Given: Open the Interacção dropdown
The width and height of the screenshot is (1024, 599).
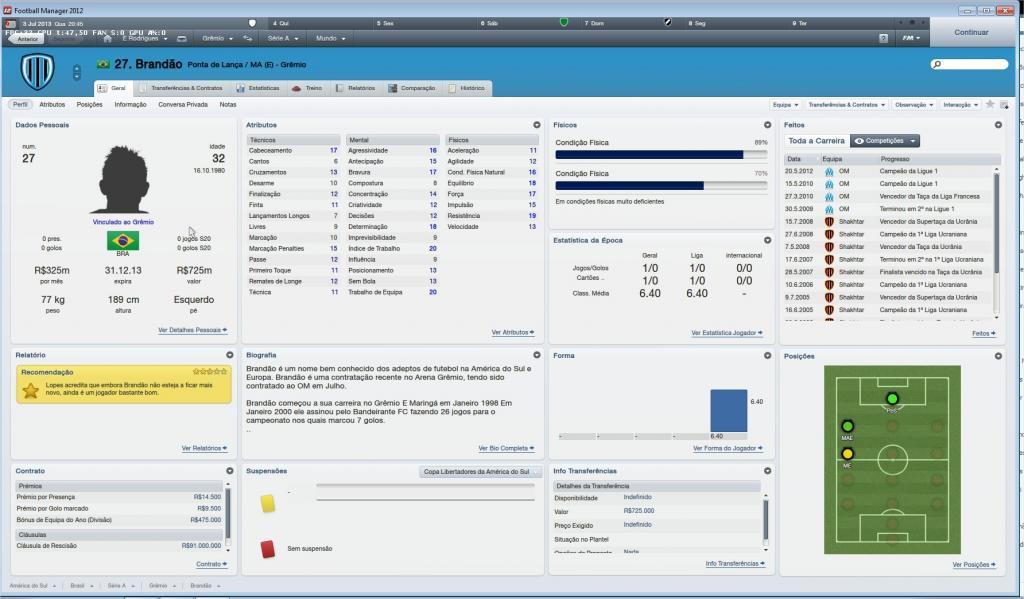Looking at the screenshot, I should [960, 105].
